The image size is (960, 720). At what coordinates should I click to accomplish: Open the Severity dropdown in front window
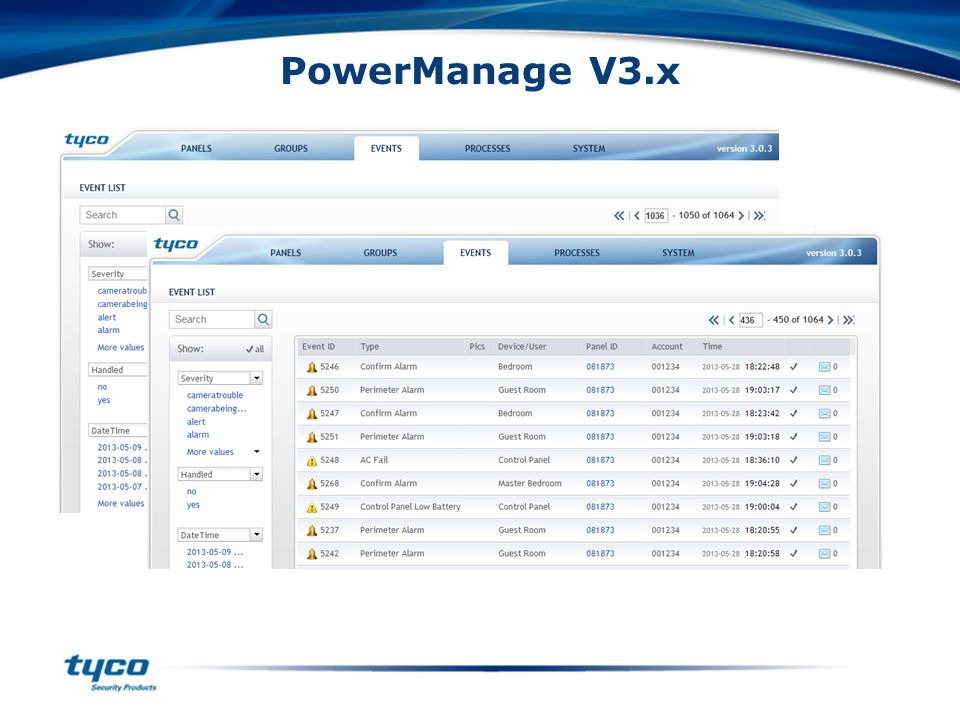point(257,378)
